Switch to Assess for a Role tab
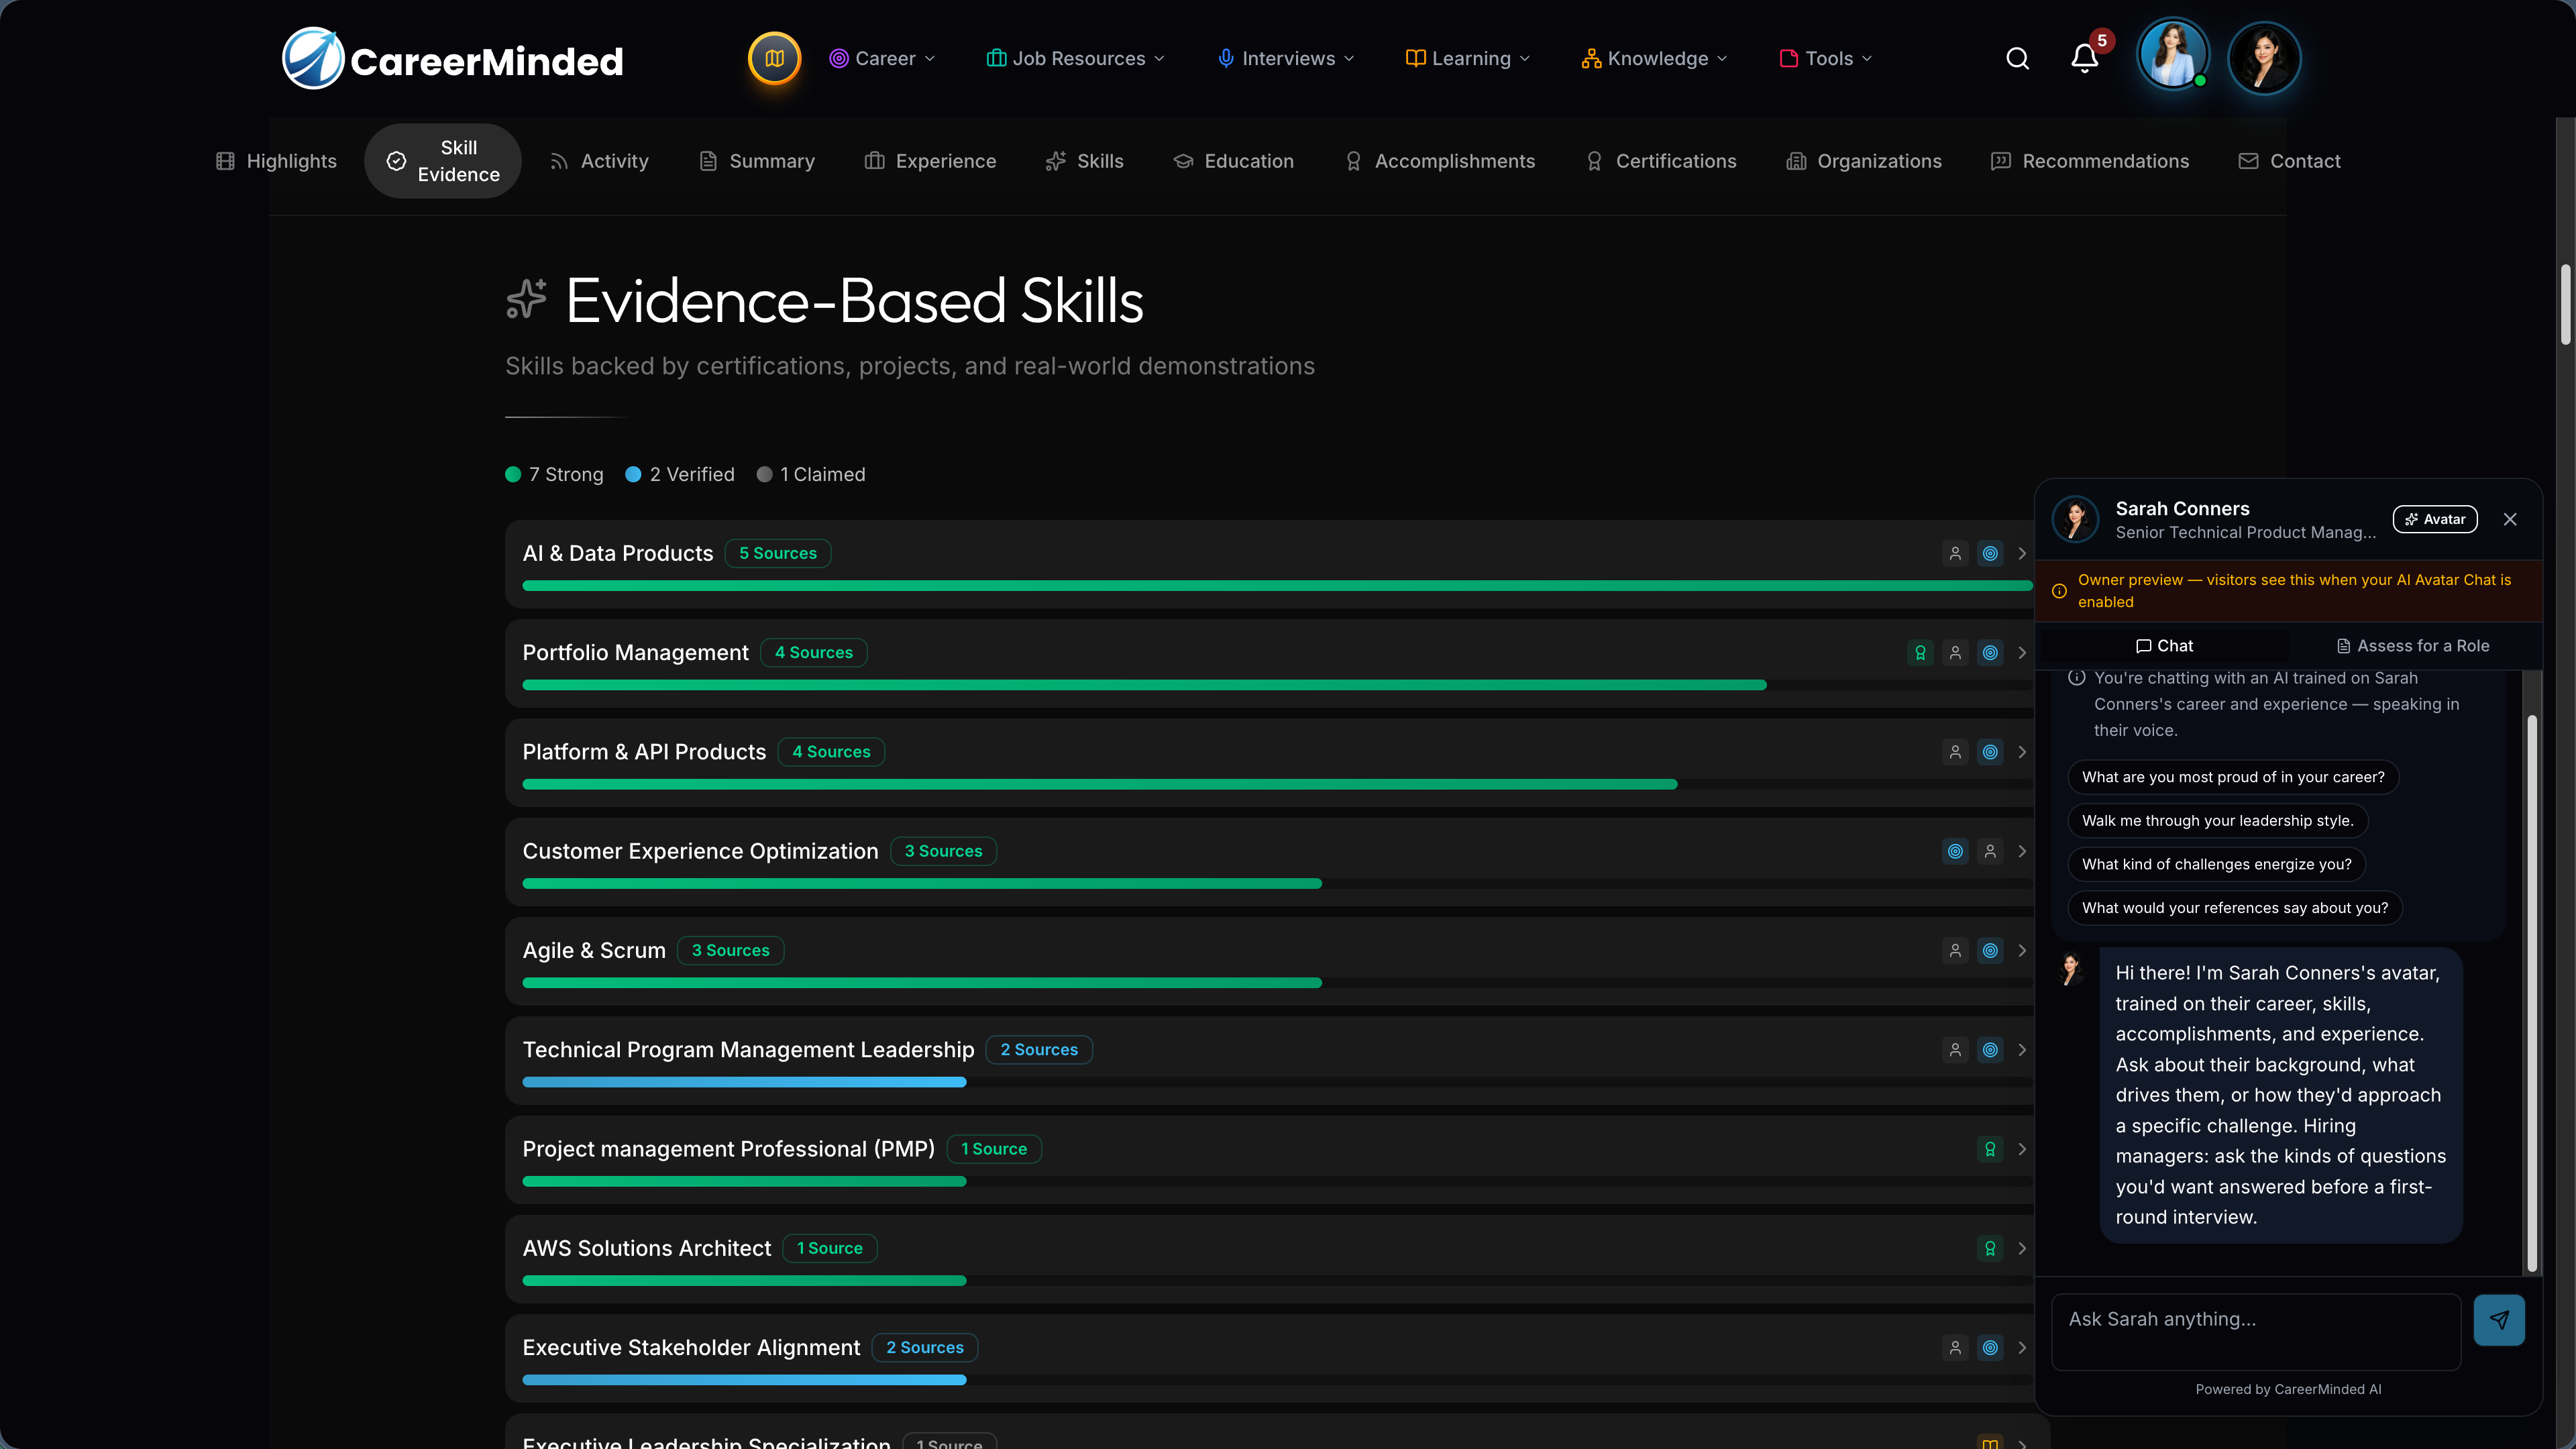Screen dimensions: 2576x1449 [x=2412, y=646]
